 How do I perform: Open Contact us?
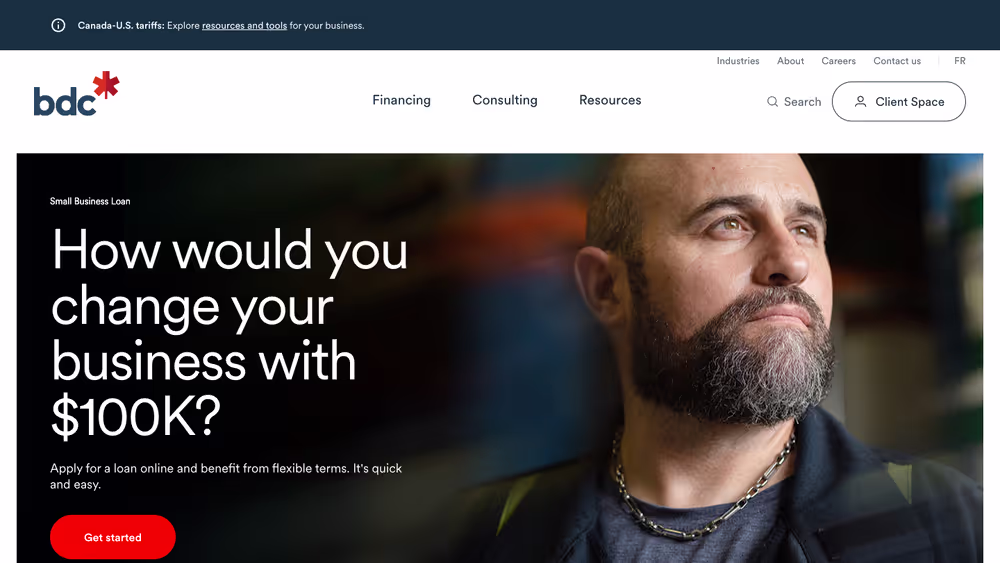[x=897, y=61]
